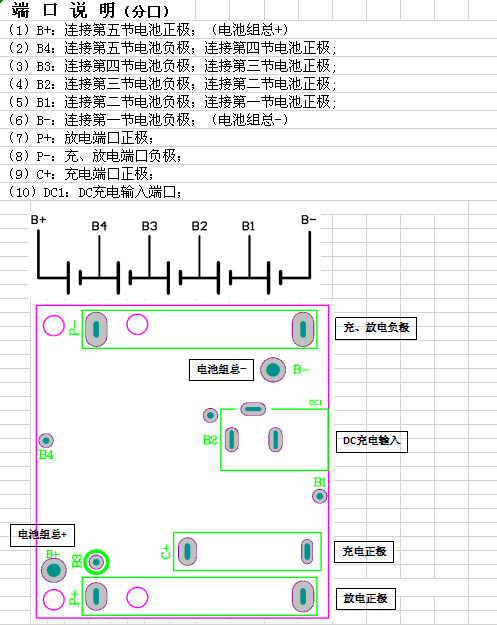
Task: Click the P+ left oval pad
Action: (x=96, y=596)
